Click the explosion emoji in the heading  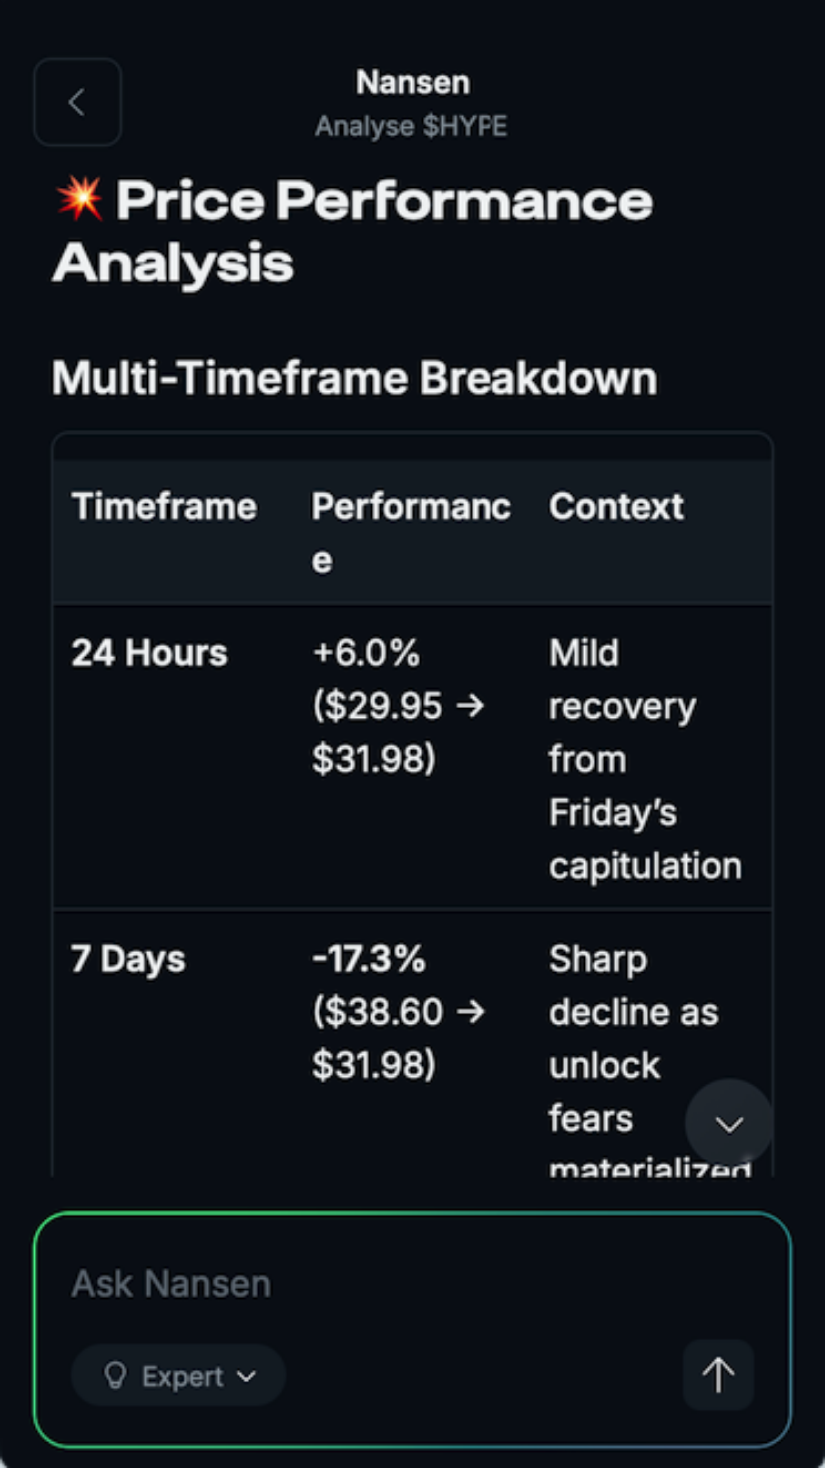click(79, 199)
